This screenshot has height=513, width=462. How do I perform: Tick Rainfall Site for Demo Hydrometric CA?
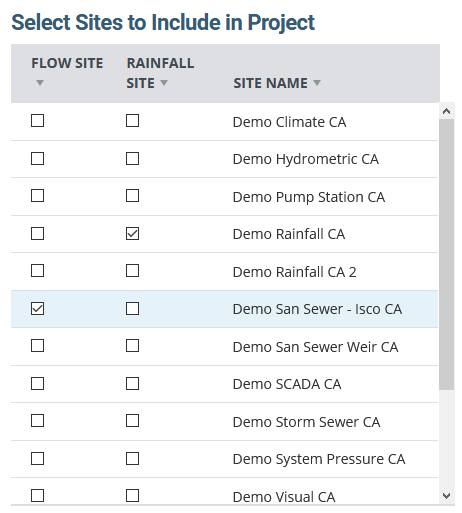click(x=132, y=159)
